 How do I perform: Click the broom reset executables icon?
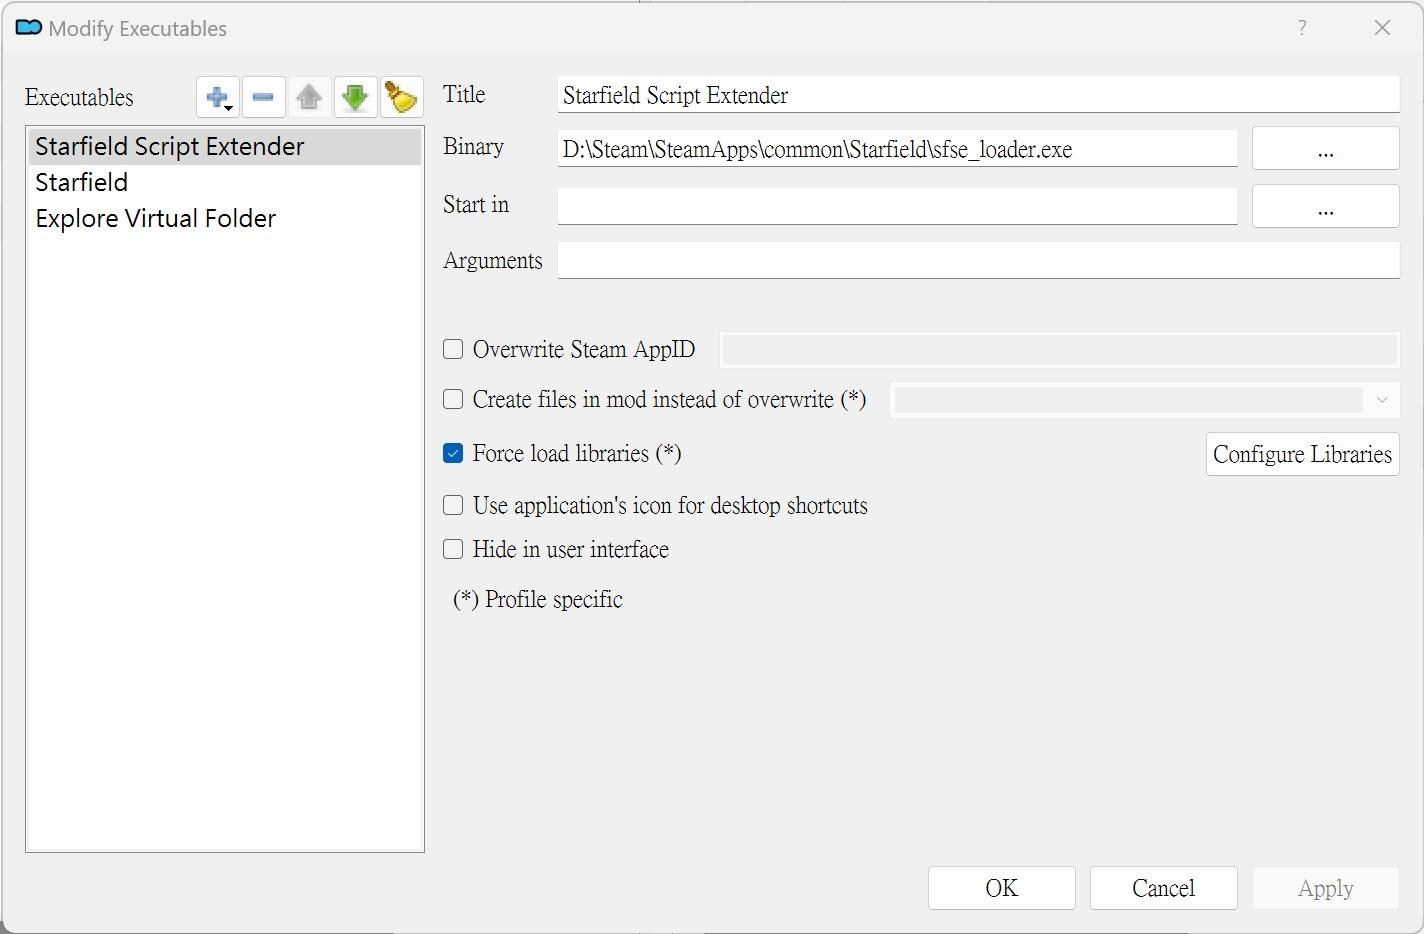(401, 98)
